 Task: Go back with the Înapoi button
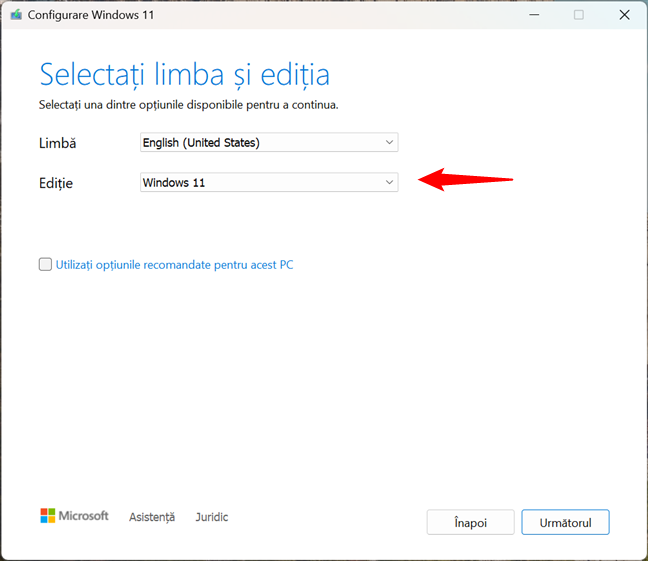click(x=470, y=522)
